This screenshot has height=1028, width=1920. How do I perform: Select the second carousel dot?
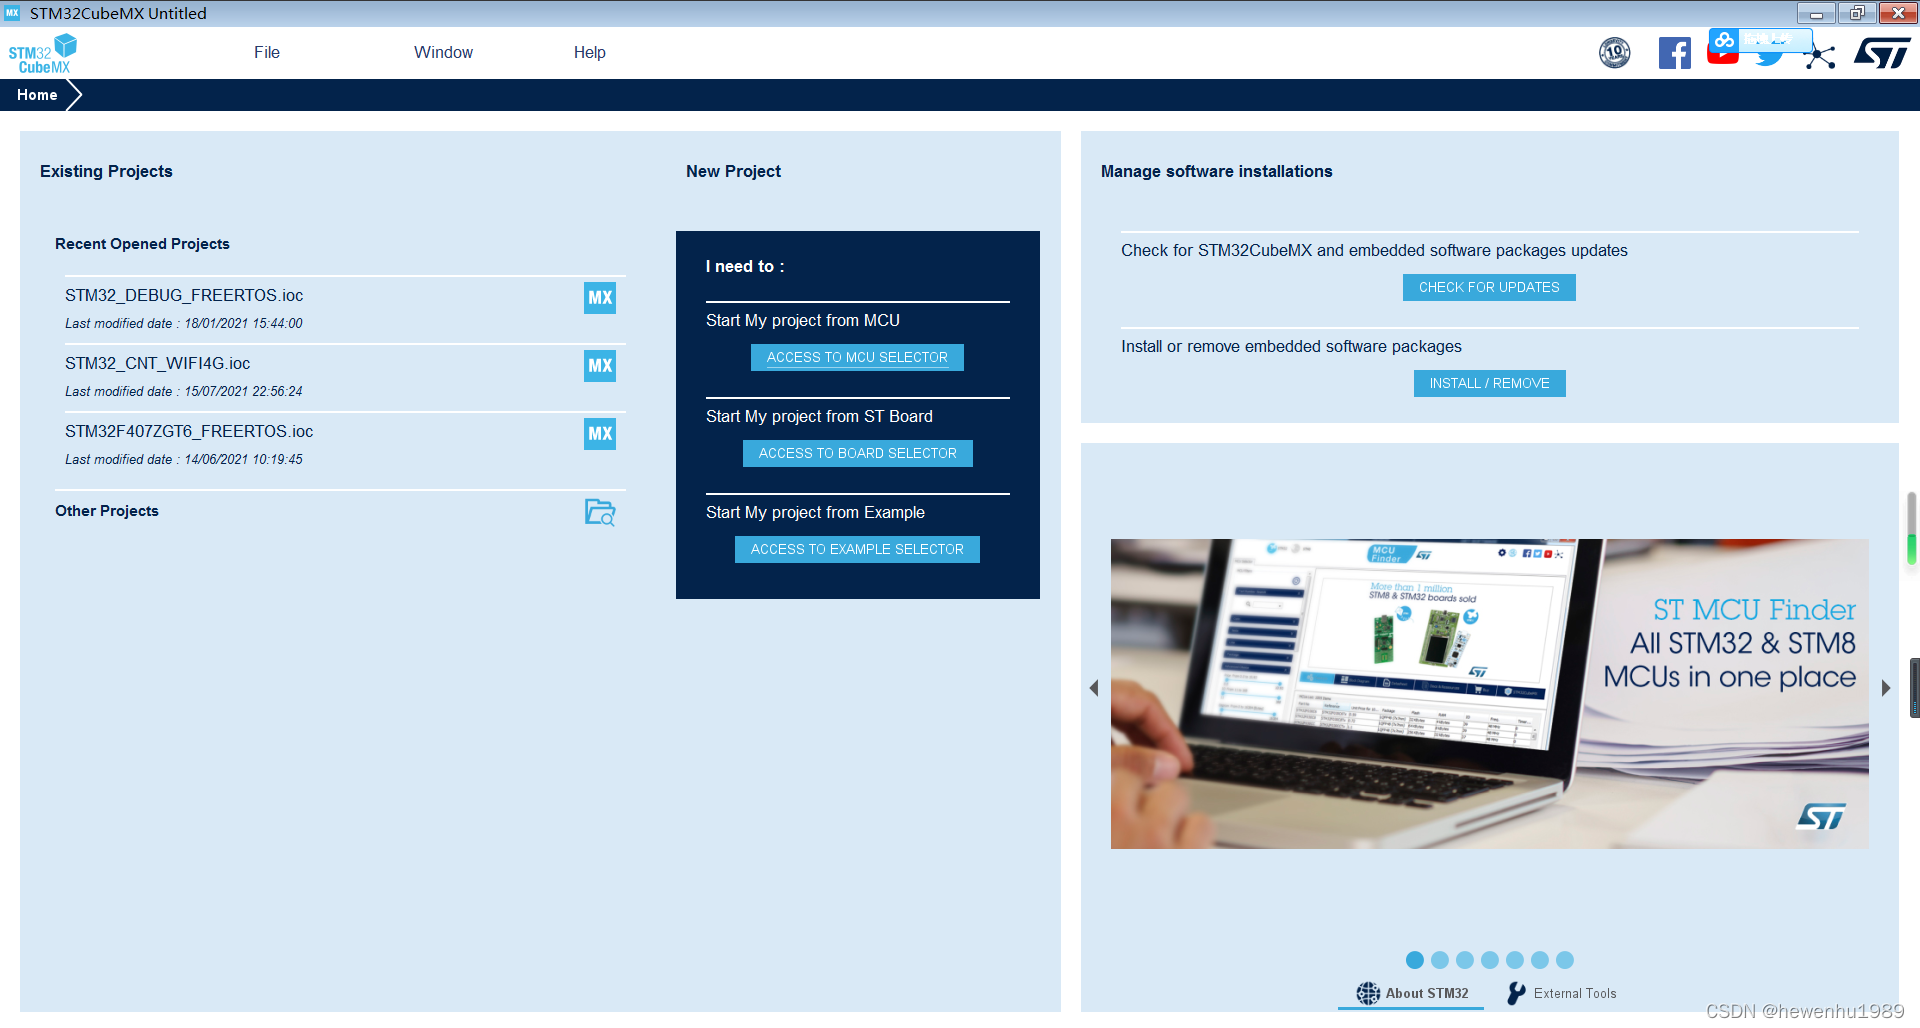[x=1440, y=960]
